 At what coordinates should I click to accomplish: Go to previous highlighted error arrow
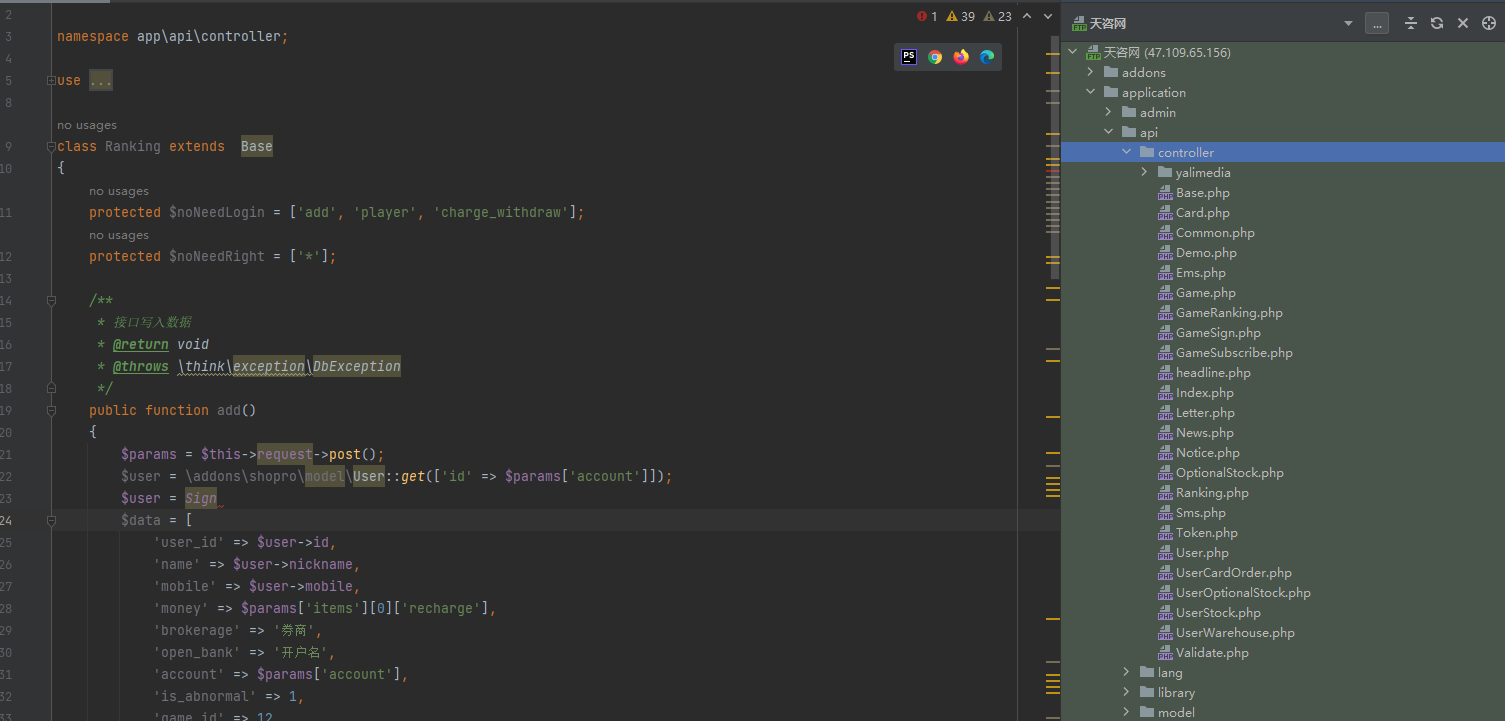pyautogui.click(x=1029, y=16)
